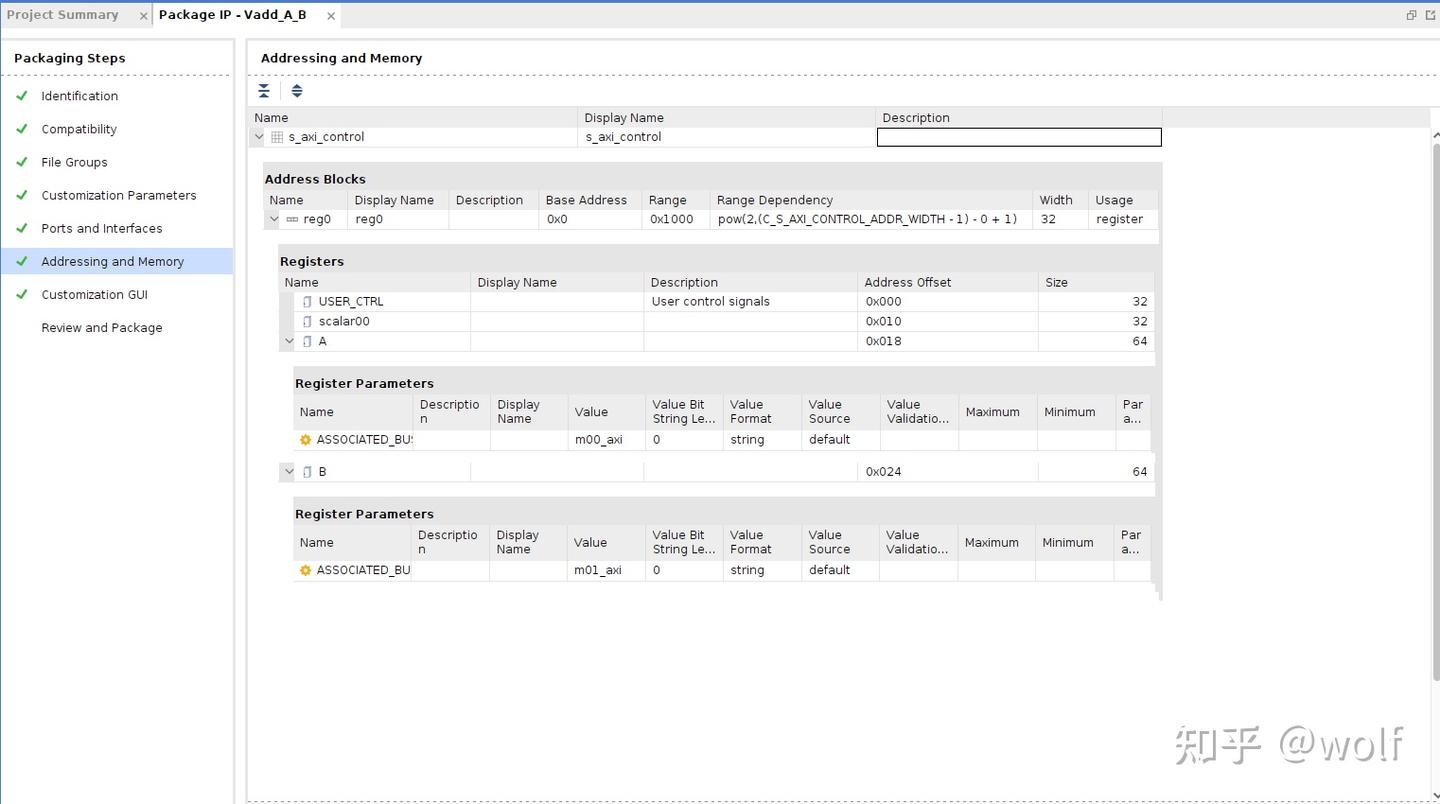Click the scalar00 register icon

308,321
